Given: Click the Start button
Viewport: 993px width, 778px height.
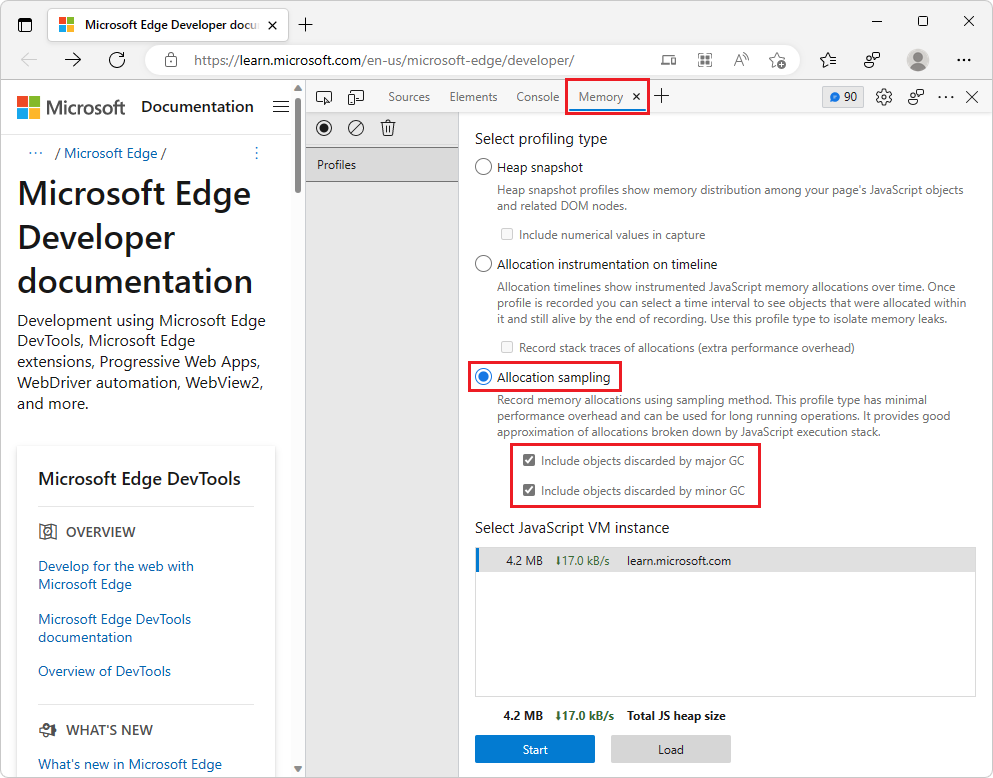Looking at the screenshot, I should pos(534,749).
